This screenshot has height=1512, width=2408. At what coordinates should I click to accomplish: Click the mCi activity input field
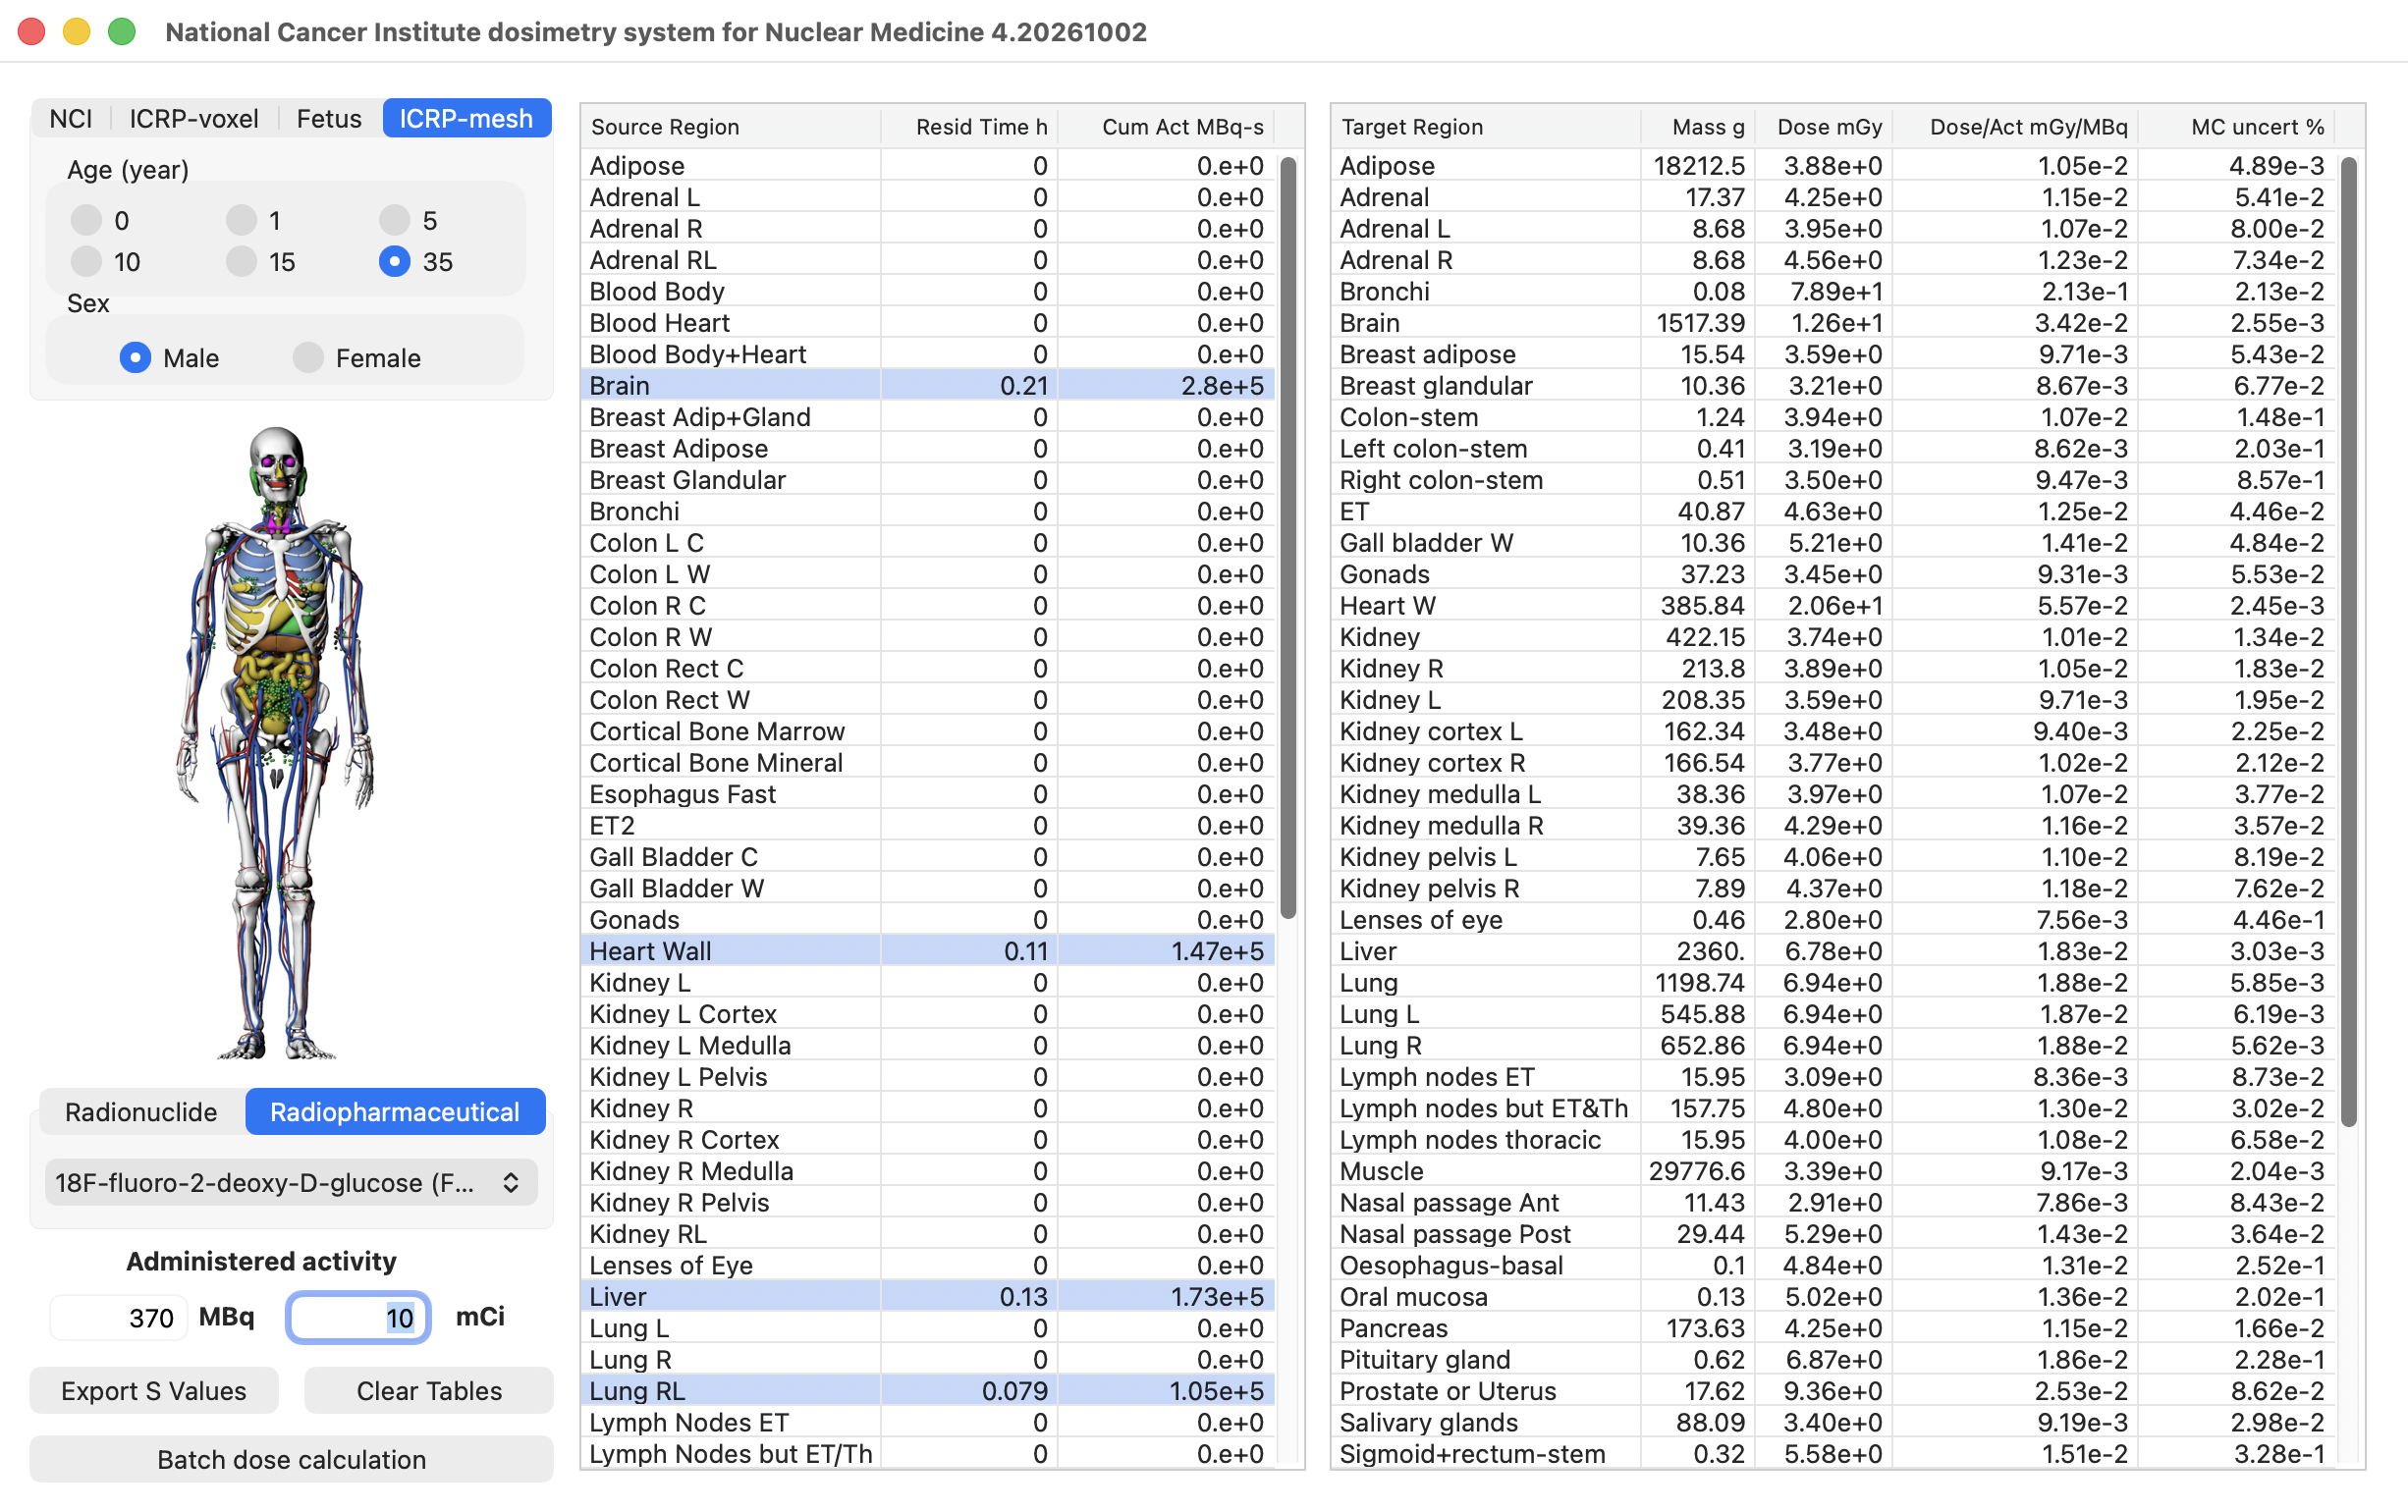tap(358, 1317)
